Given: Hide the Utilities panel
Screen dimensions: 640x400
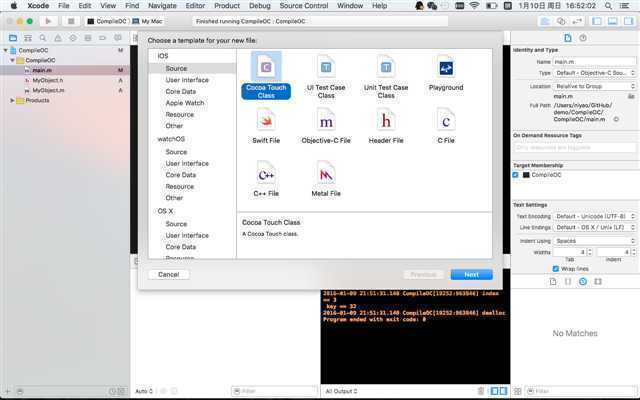Looking at the screenshot, I should click(628, 21).
